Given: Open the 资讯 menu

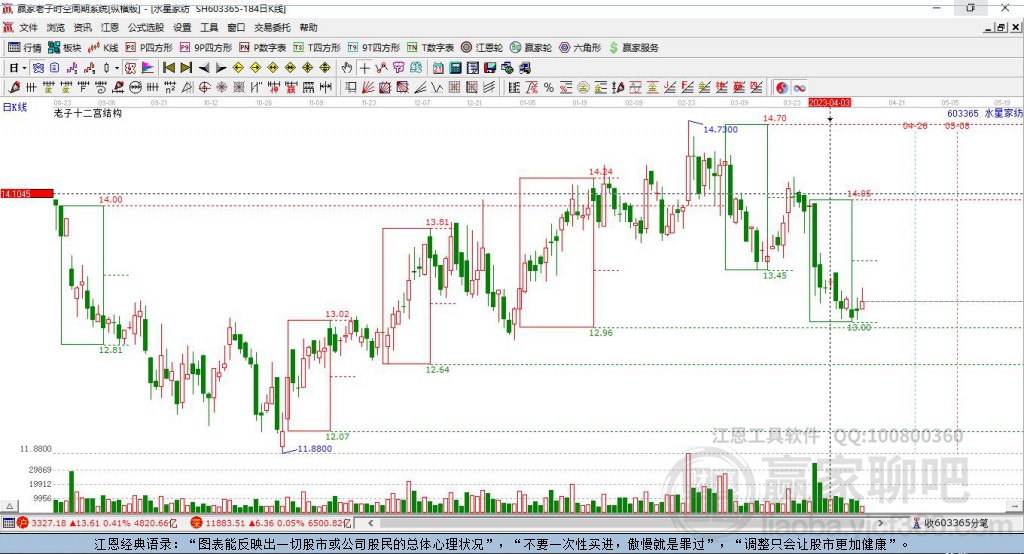Looking at the screenshot, I should coord(82,27).
